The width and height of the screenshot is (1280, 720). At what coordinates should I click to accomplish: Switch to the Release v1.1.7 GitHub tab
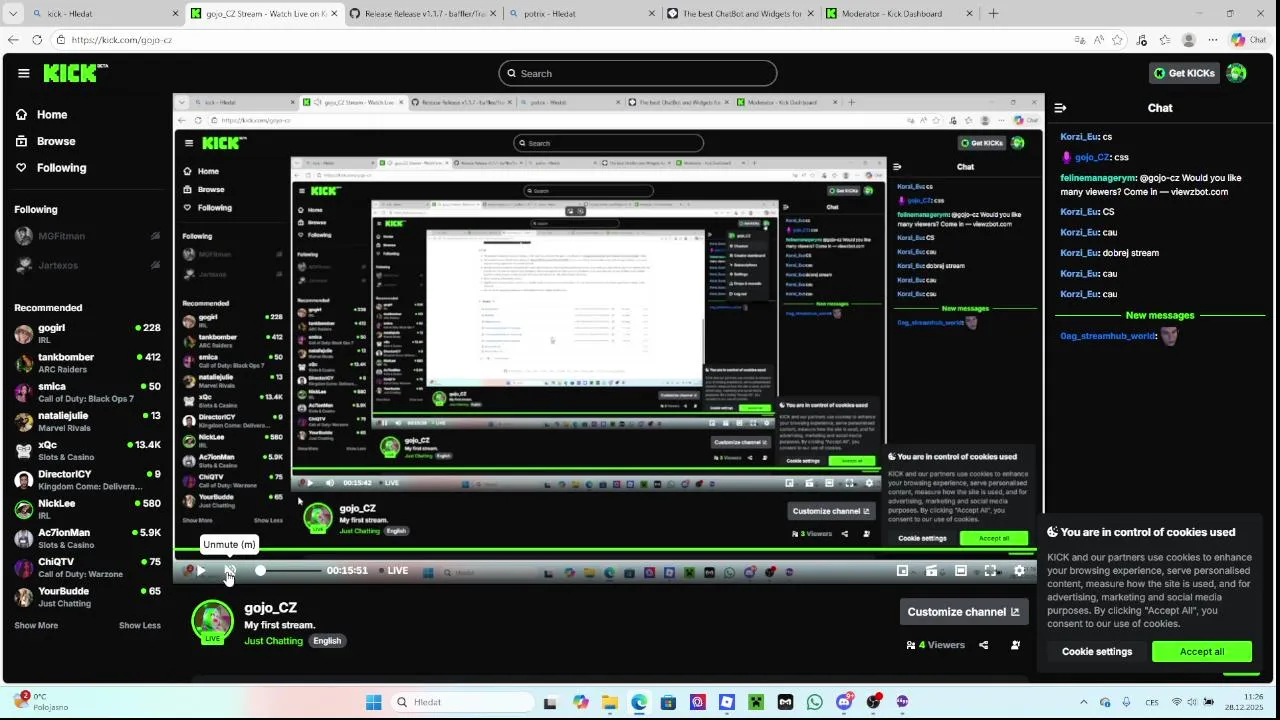[x=420, y=14]
